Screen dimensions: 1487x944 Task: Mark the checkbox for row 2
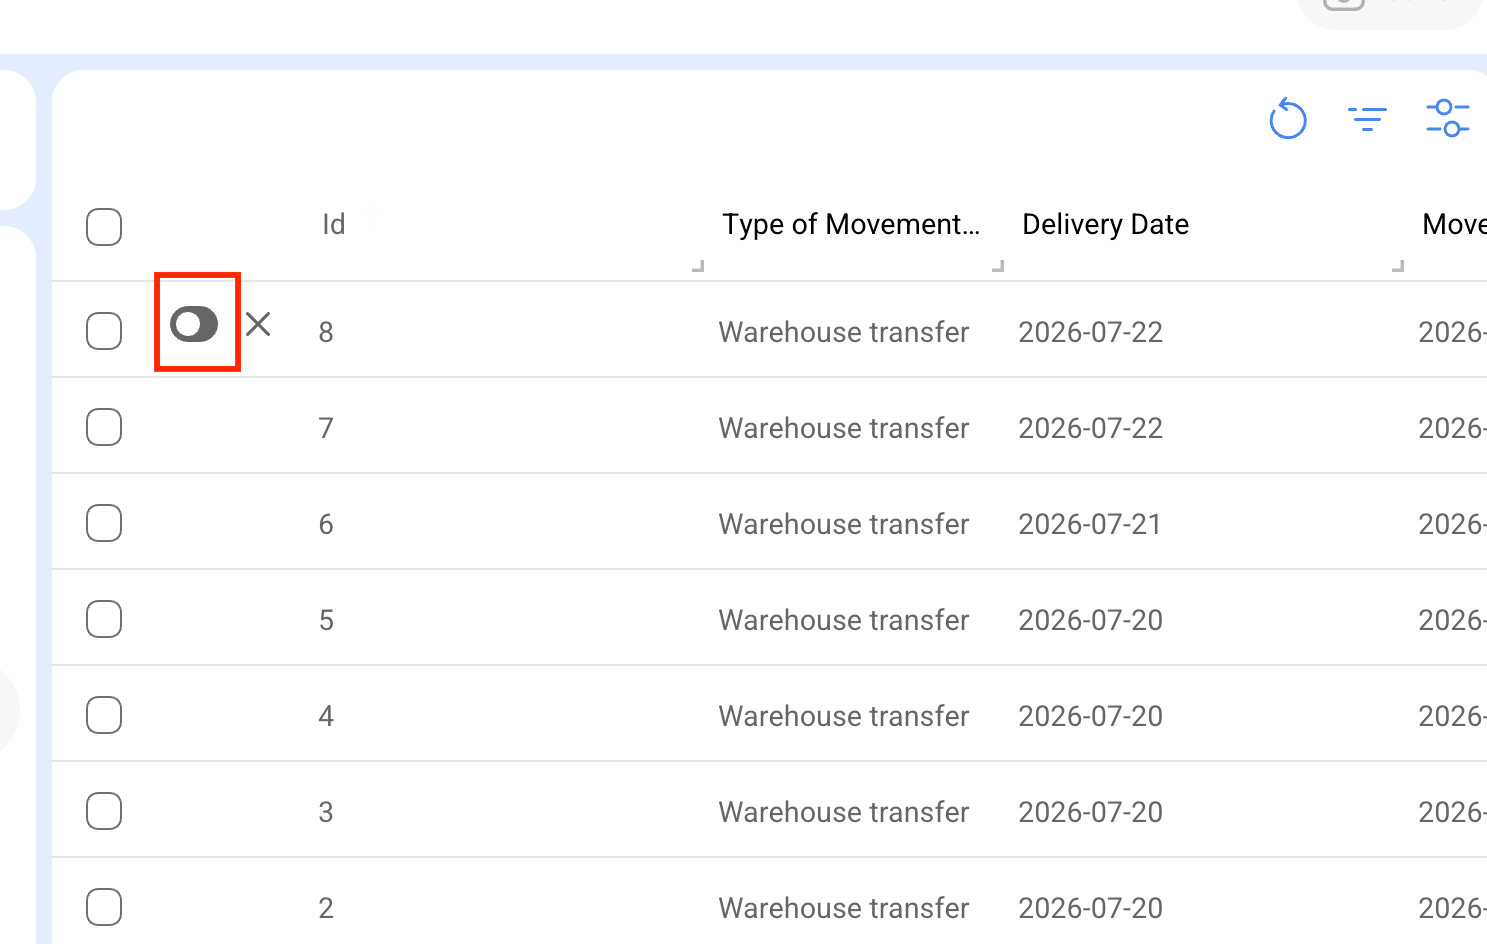104,907
